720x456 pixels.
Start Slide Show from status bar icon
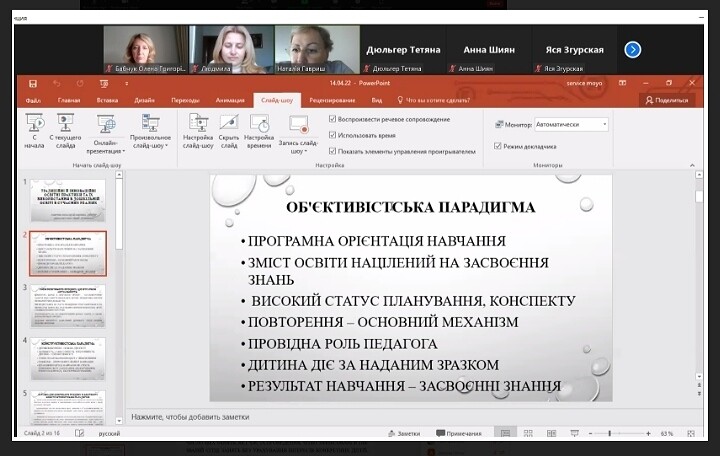click(574, 433)
